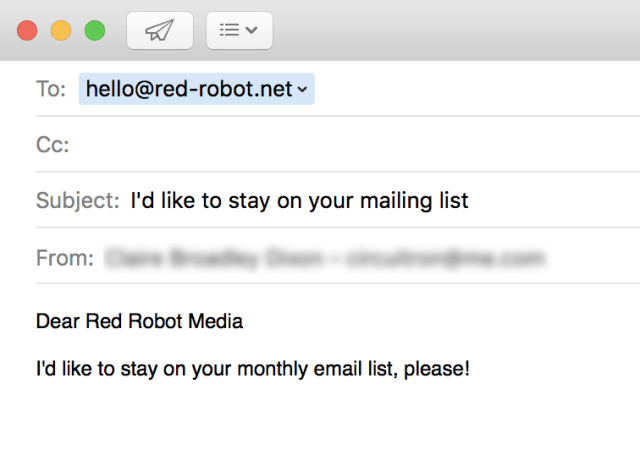This screenshot has height=455, width=640.
Task: Select the hello@red-robot.net recipient token
Action: 196,89
